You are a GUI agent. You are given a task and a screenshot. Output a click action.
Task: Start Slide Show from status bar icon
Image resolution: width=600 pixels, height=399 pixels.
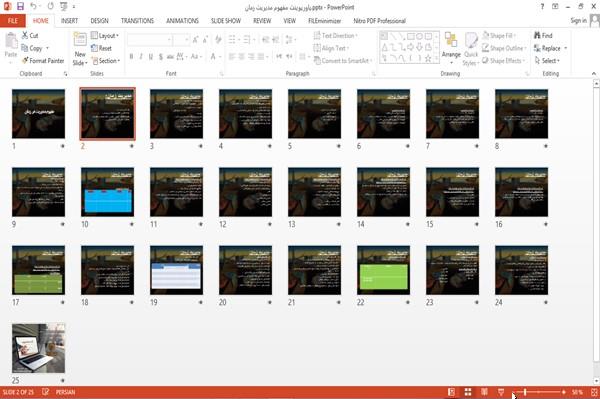[x=501, y=392]
